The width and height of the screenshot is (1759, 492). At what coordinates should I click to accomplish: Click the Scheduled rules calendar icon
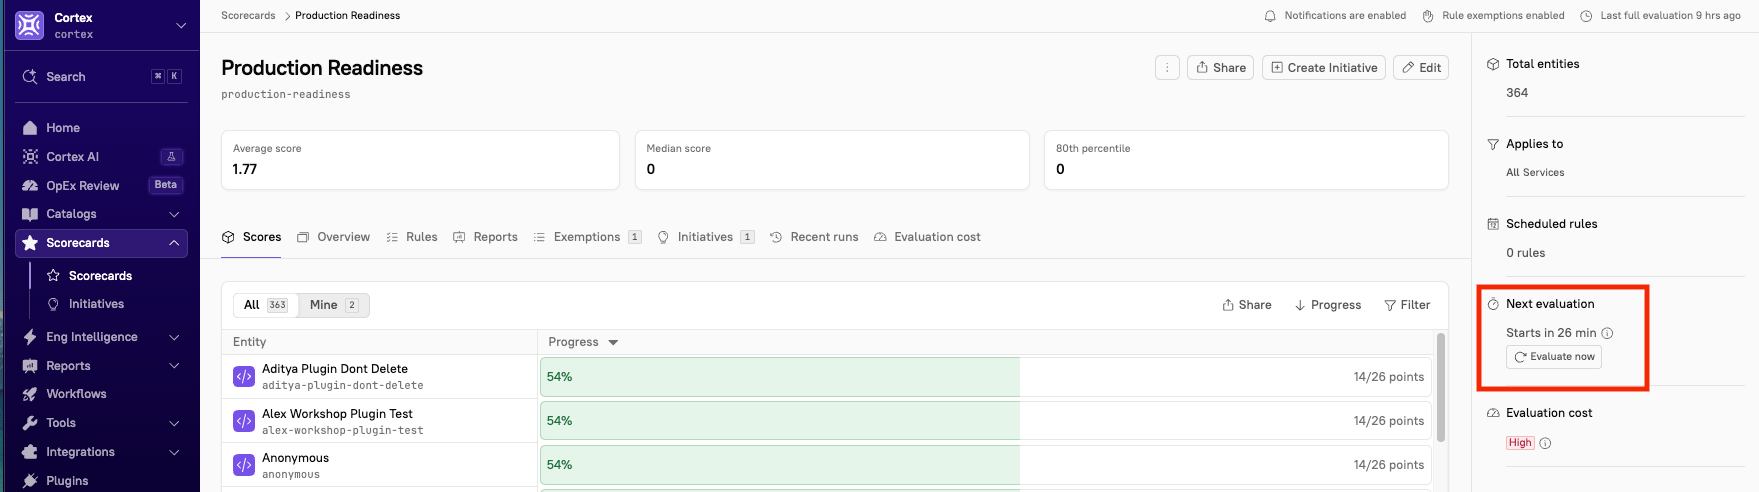pos(1493,224)
